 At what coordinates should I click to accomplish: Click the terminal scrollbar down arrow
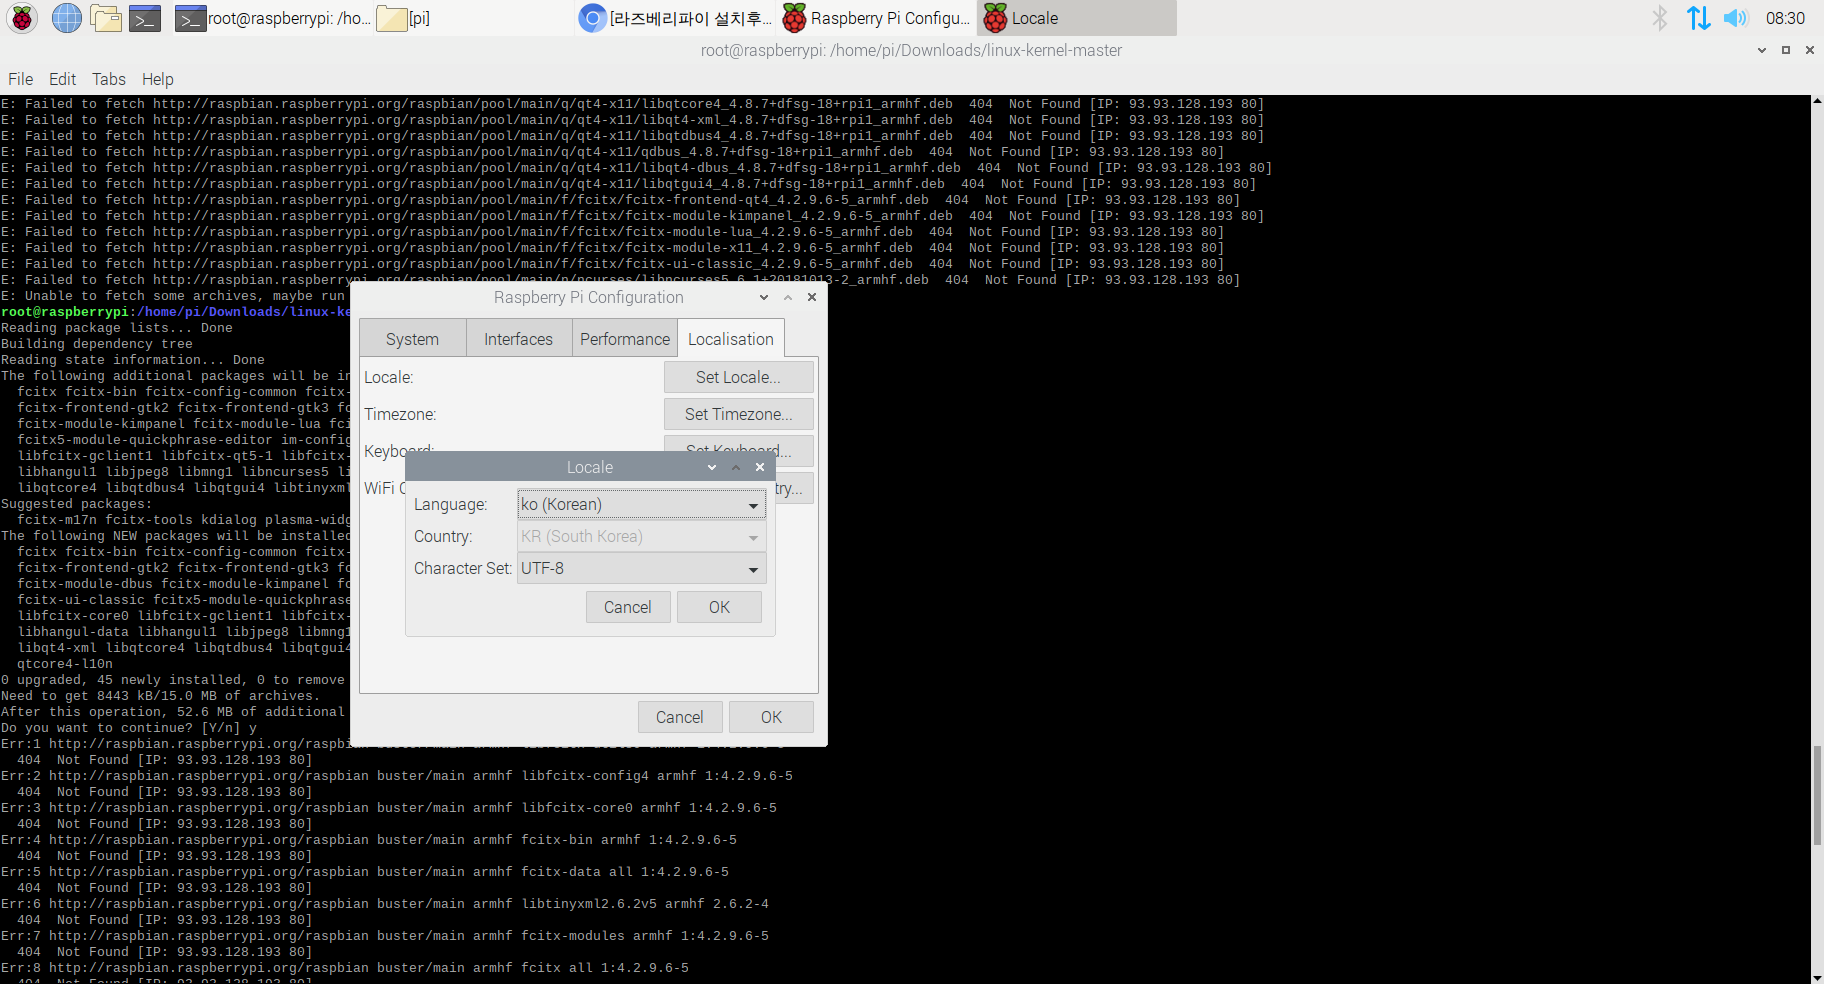click(1817, 977)
